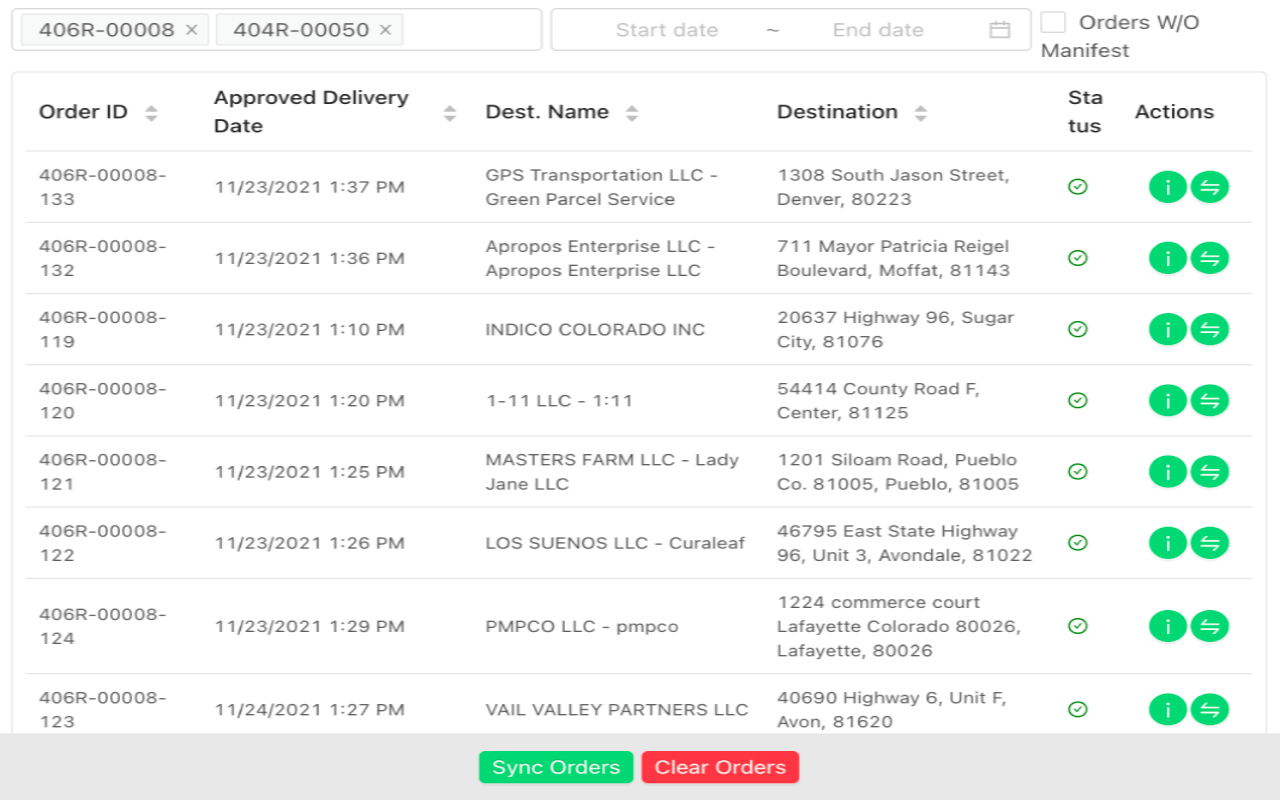Screen dimensions: 1280x800
Task: Open info for MASTERS FARM LLC order
Action: click(x=1167, y=471)
